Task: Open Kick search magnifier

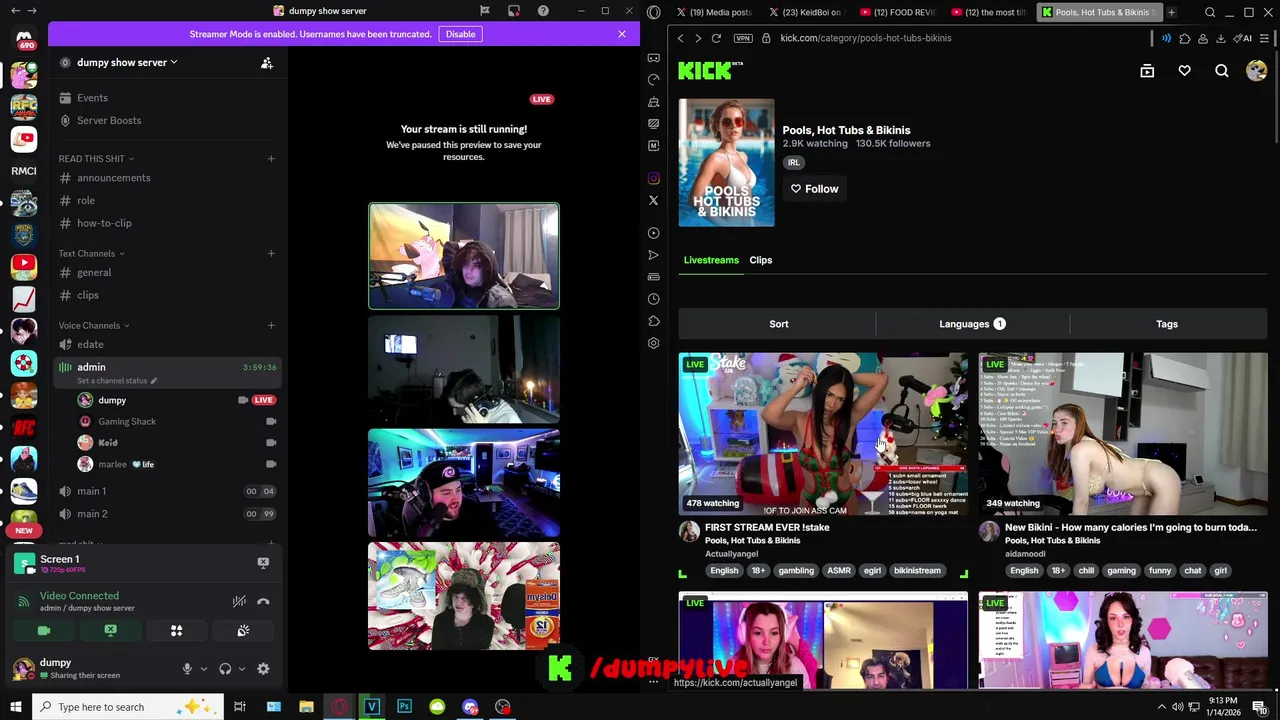Action: 1222,71
